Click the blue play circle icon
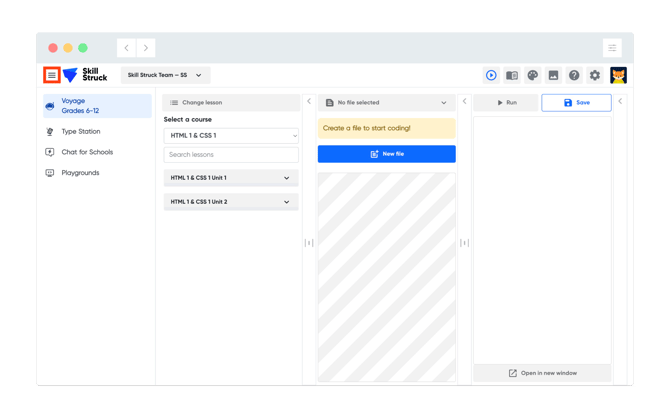 (x=491, y=76)
